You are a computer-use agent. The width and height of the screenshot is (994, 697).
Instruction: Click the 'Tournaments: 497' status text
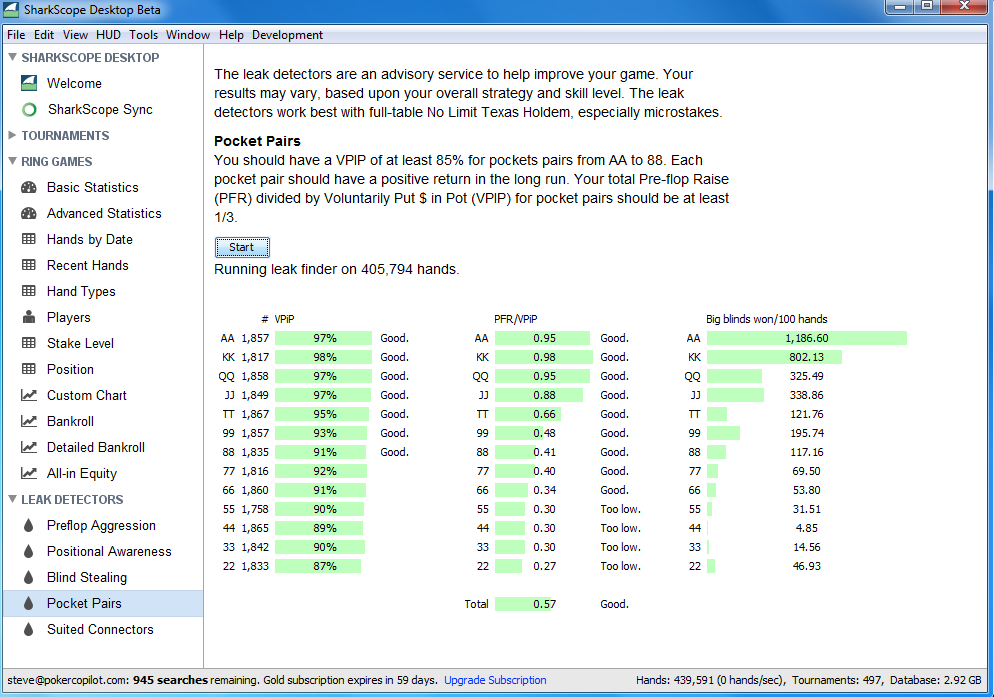coord(837,680)
